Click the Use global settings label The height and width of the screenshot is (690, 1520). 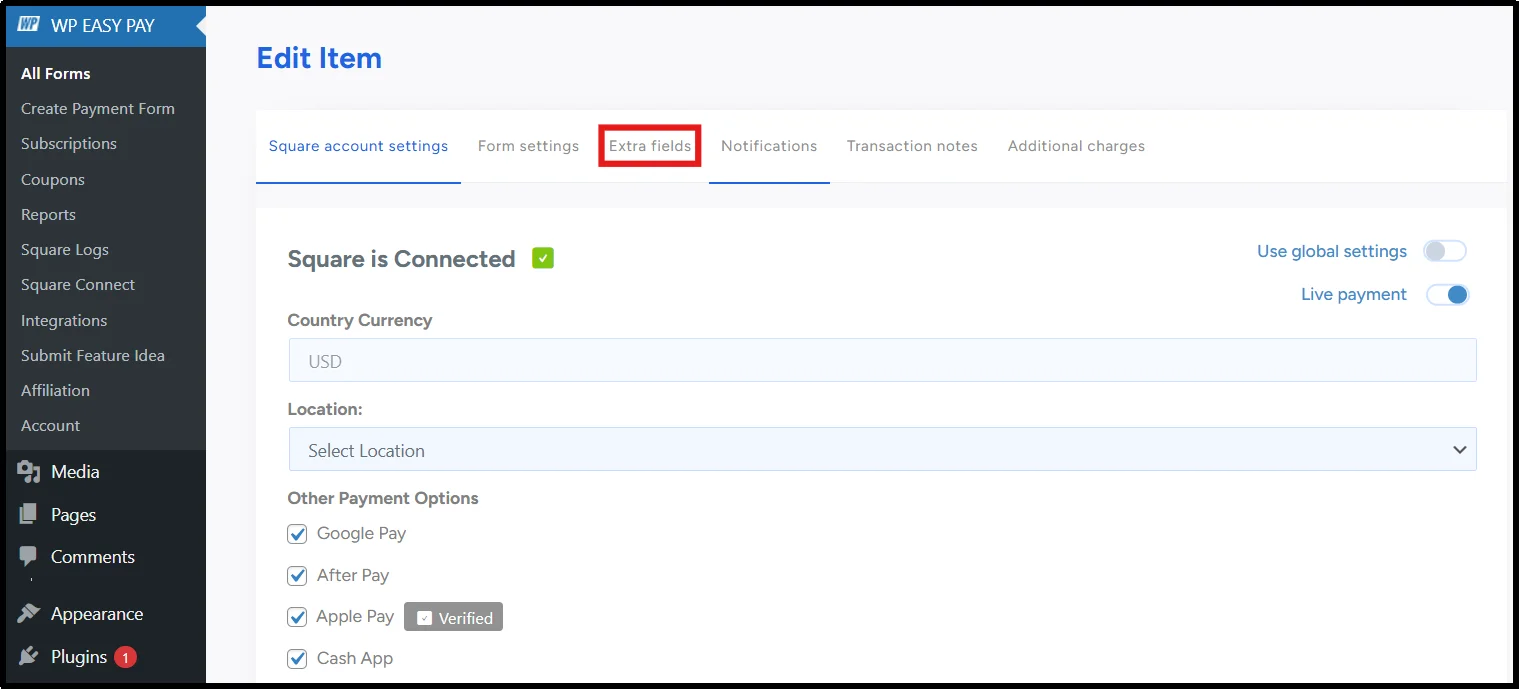click(x=1332, y=251)
